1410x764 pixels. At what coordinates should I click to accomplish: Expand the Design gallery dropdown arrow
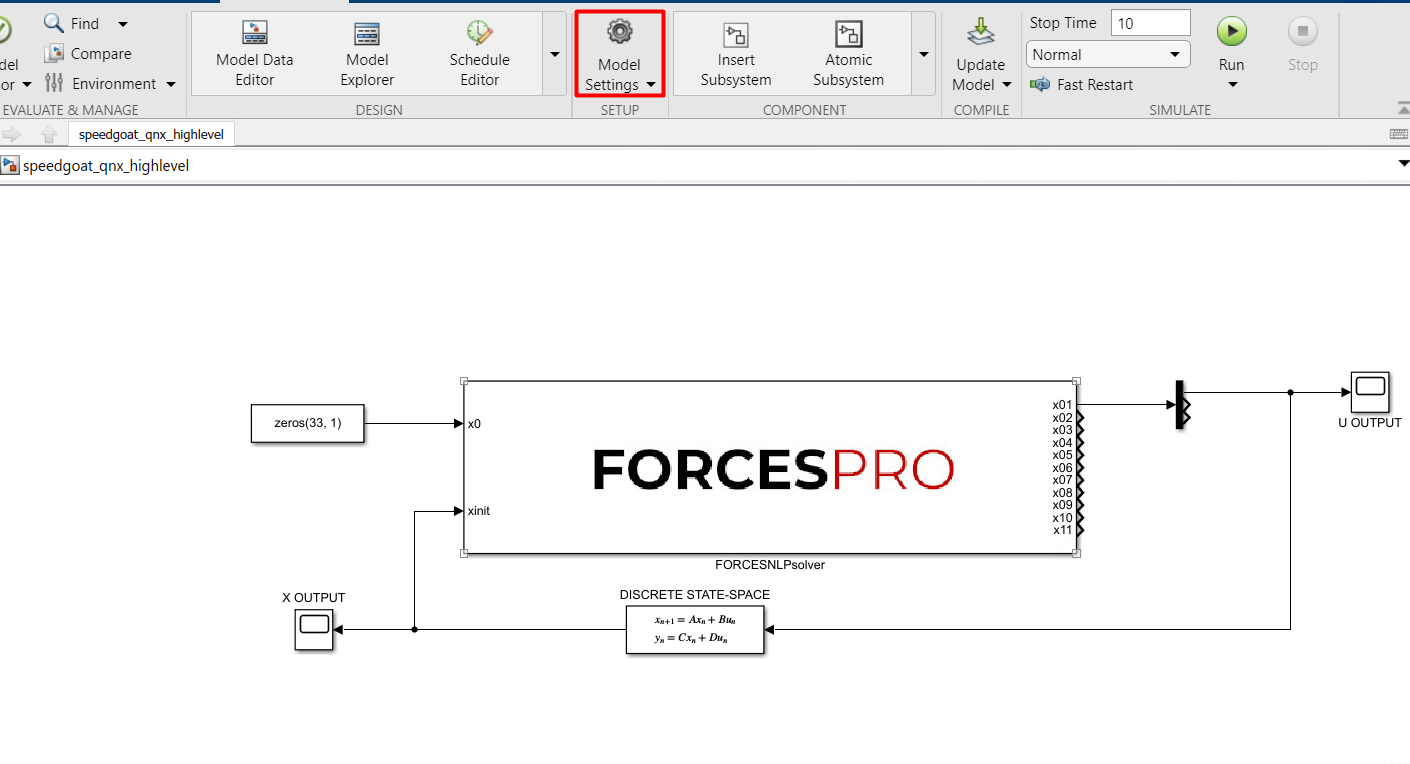coord(555,55)
